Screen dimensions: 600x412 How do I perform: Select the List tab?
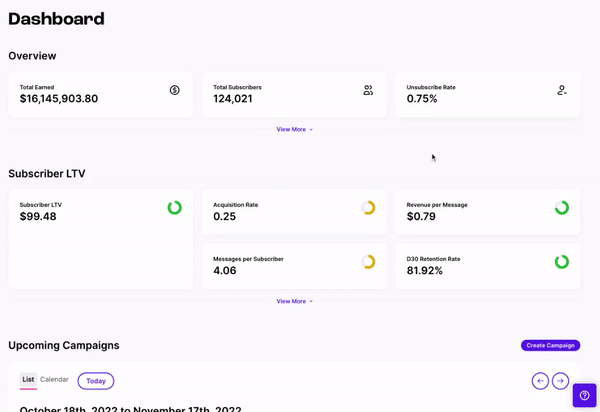(28, 380)
